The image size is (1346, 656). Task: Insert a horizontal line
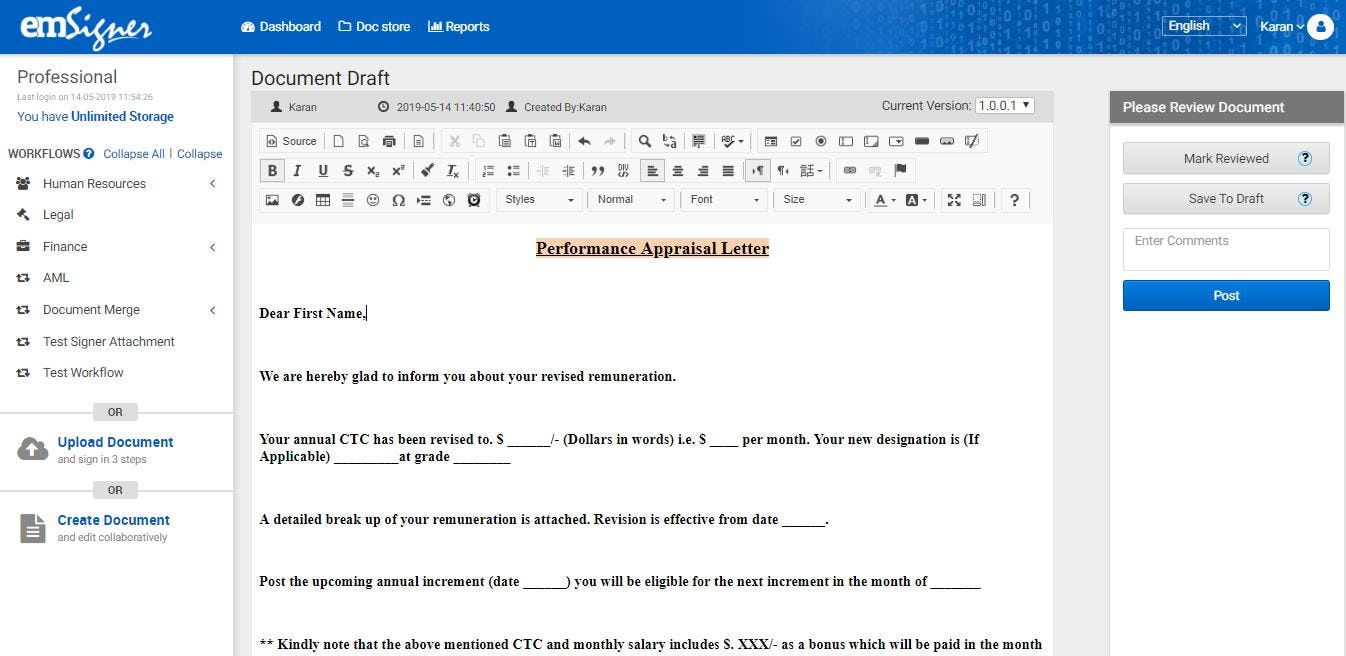click(347, 200)
